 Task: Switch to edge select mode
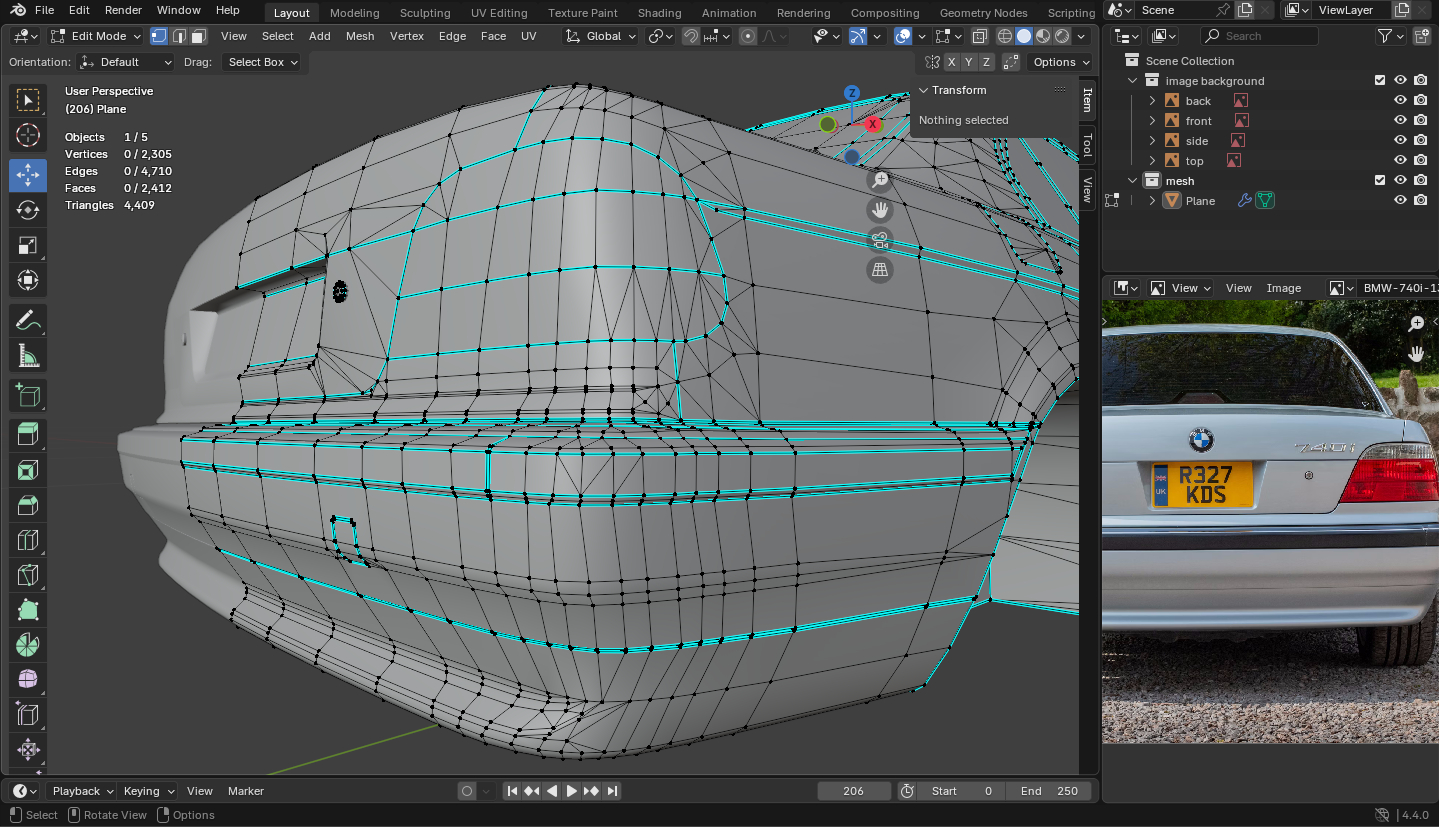(x=179, y=36)
